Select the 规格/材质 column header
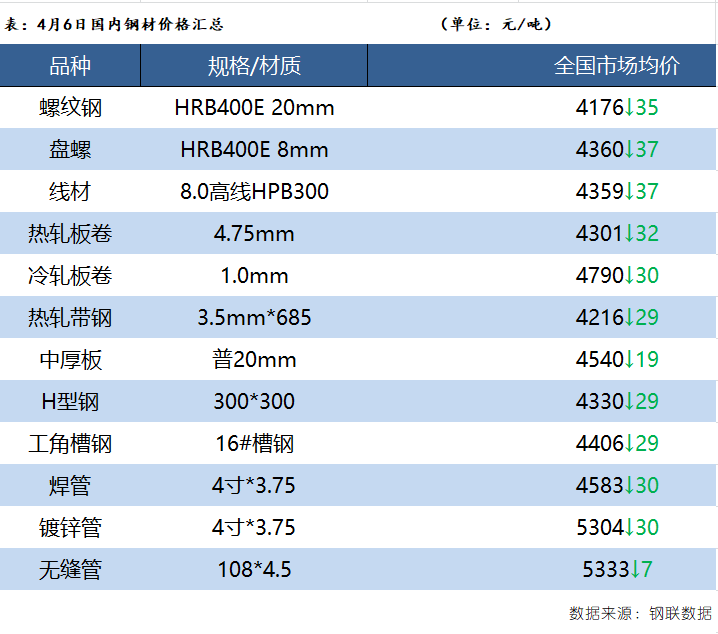The width and height of the screenshot is (718, 634). click(x=254, y=66)
